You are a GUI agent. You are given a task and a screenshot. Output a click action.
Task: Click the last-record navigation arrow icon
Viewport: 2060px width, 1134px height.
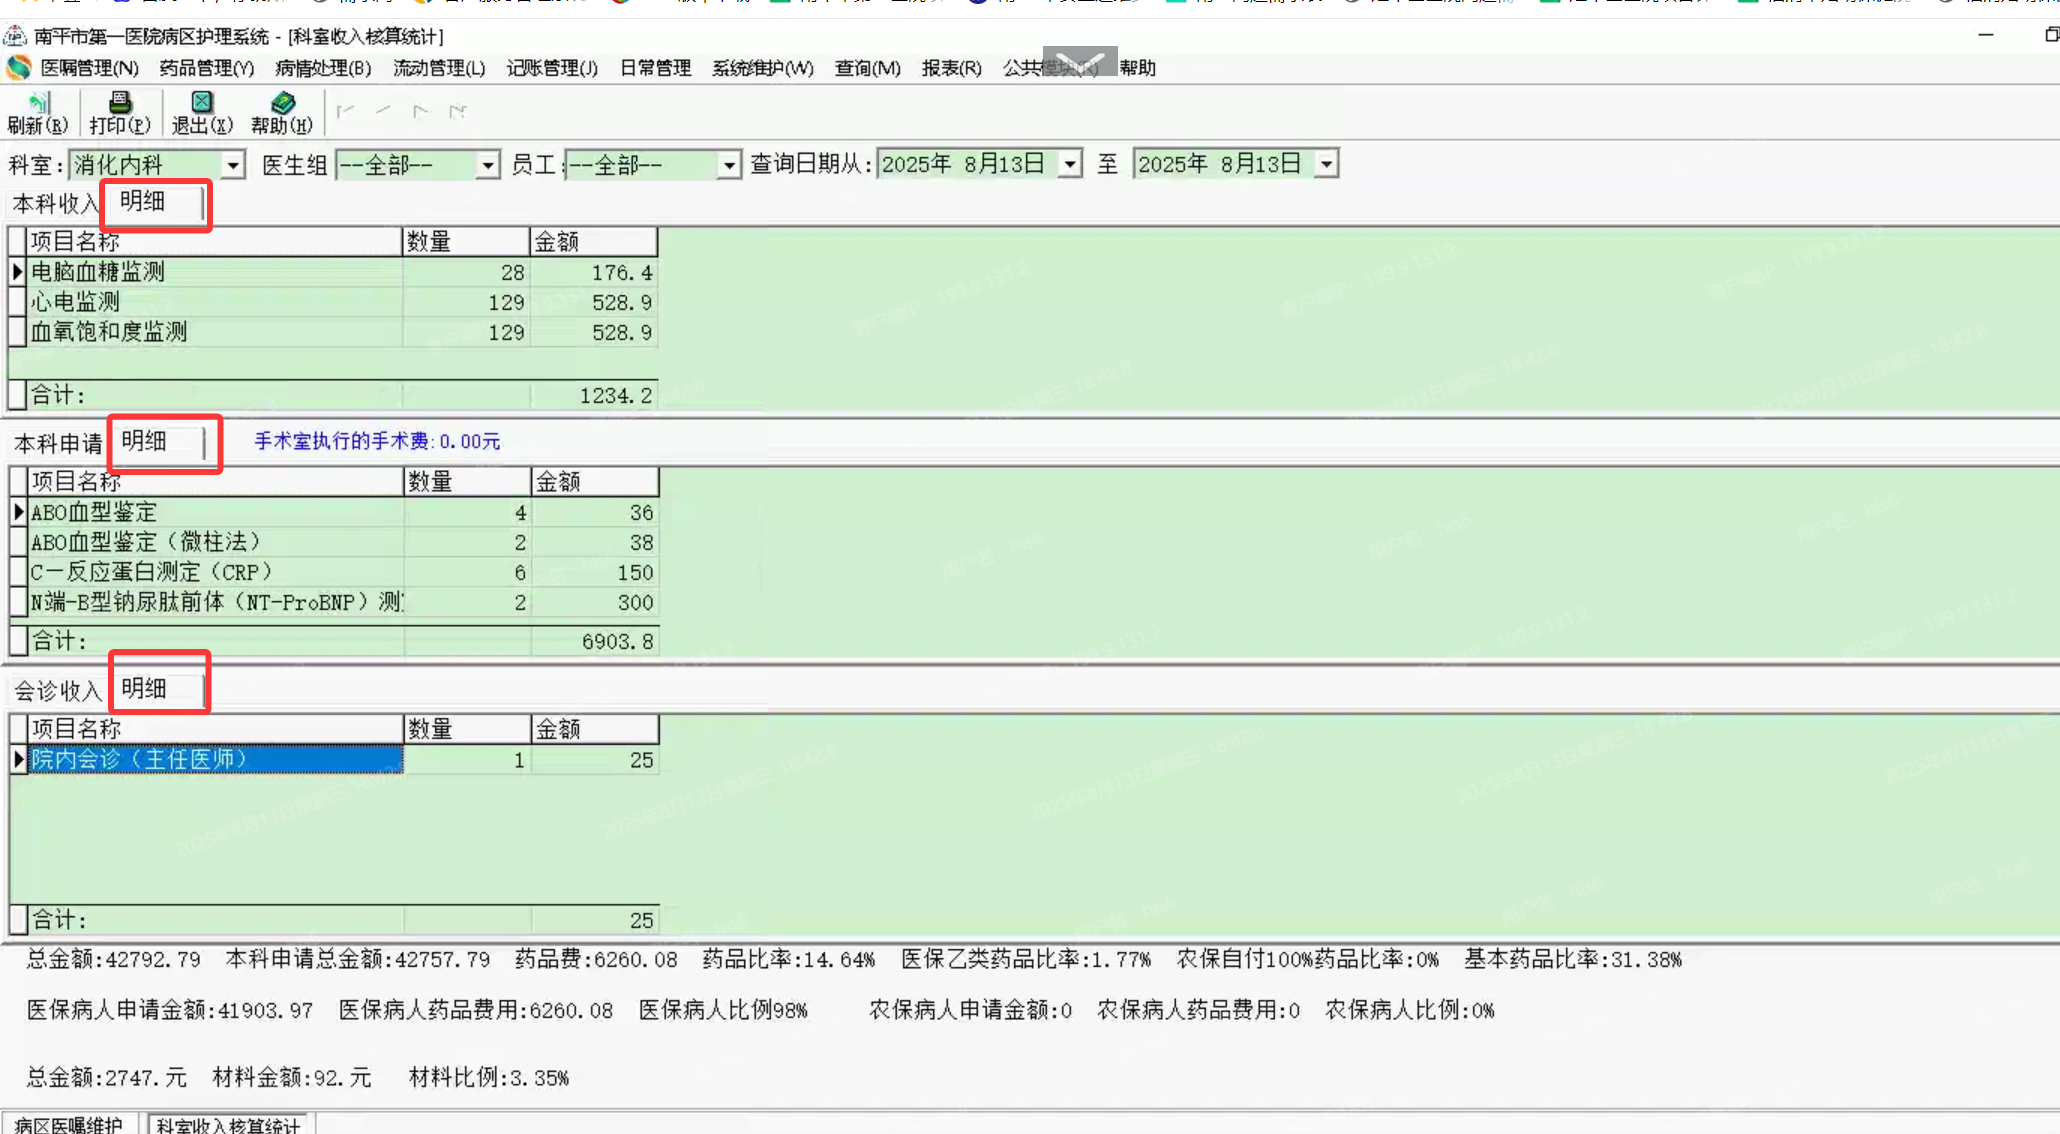(458, 111)
